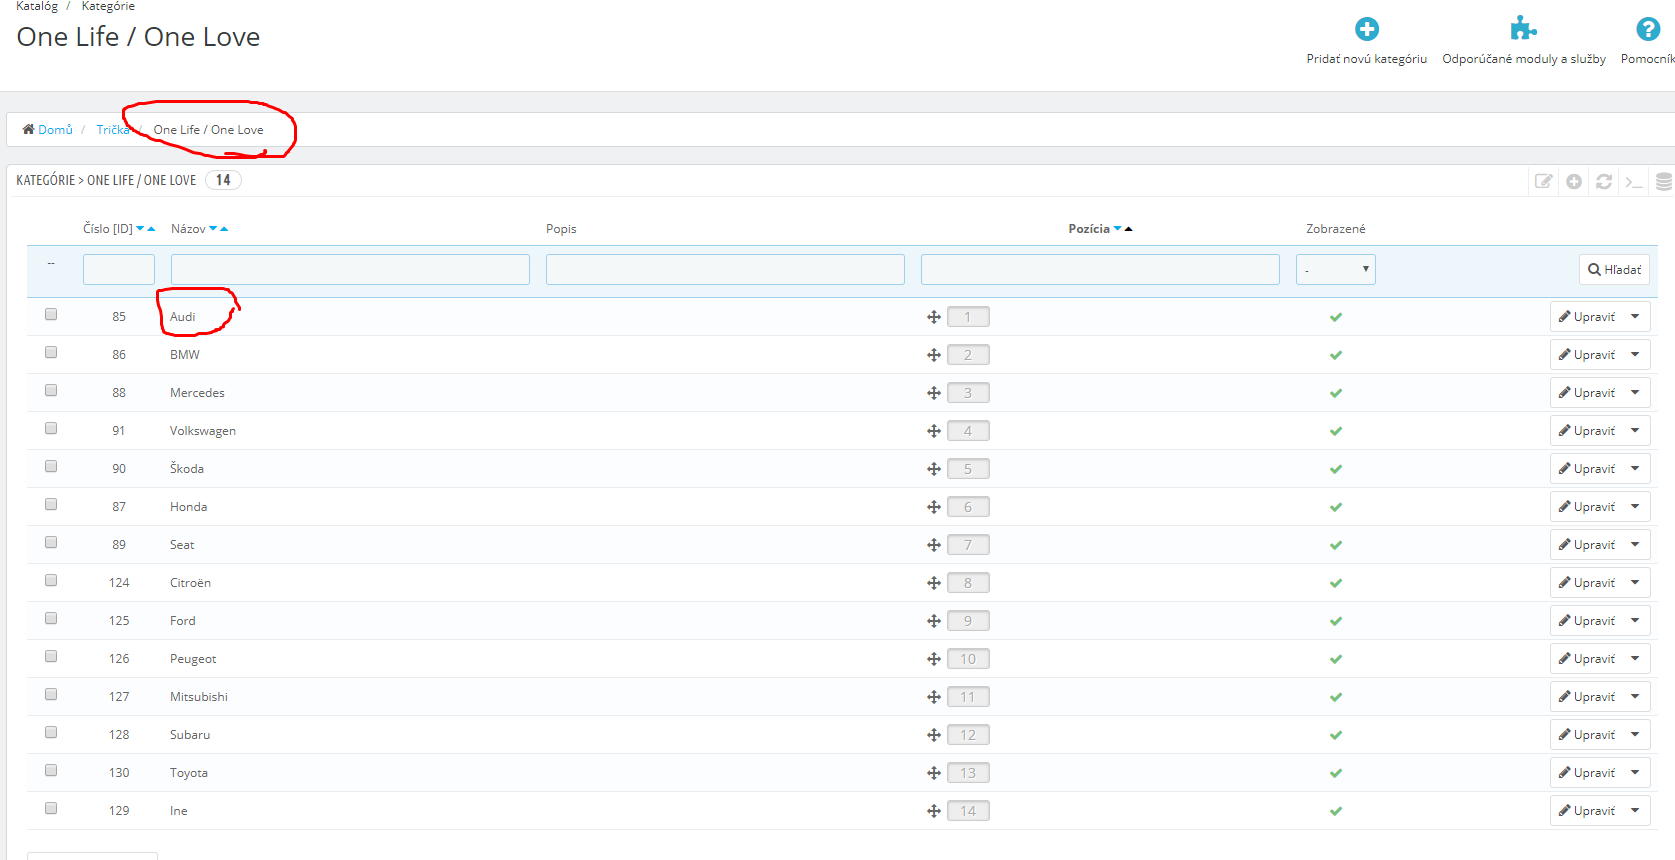Image resolution: width=1675 pixels, height=860 pixels.
Task: Grab the move handle for Mercedes row
Action: pos(934,393)
